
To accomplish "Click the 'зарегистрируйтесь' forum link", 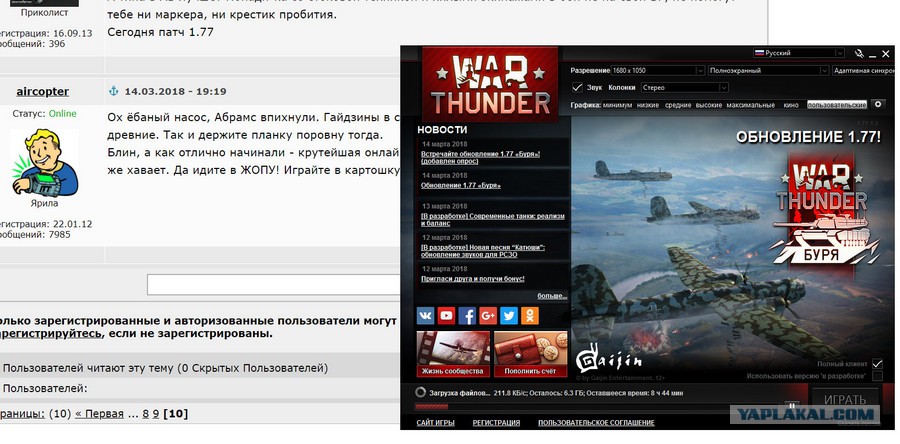I will pyautogui.click(x=50, y=333).
